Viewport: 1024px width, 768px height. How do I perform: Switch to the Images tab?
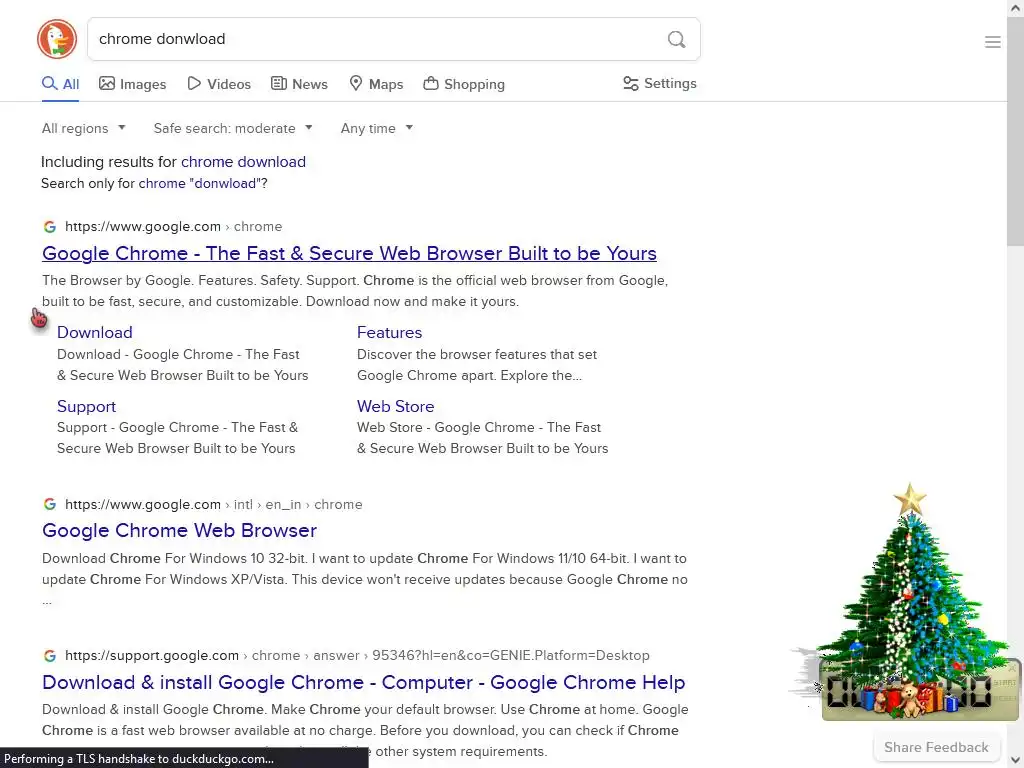tap(133, 84)
